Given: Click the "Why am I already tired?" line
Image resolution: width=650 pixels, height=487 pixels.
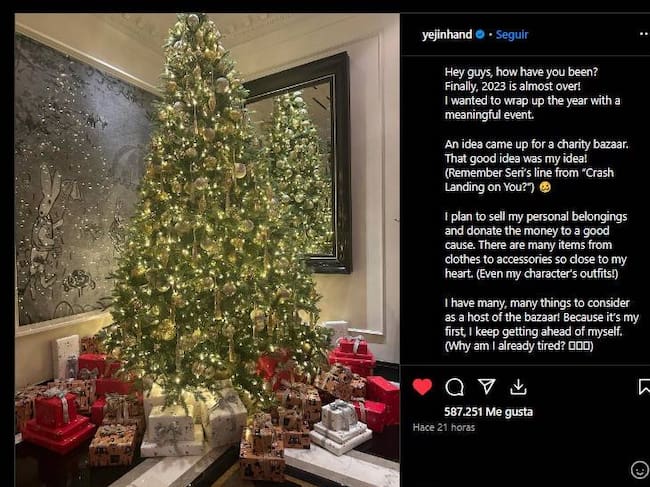Looking at the screenshot, I should 520,346.
